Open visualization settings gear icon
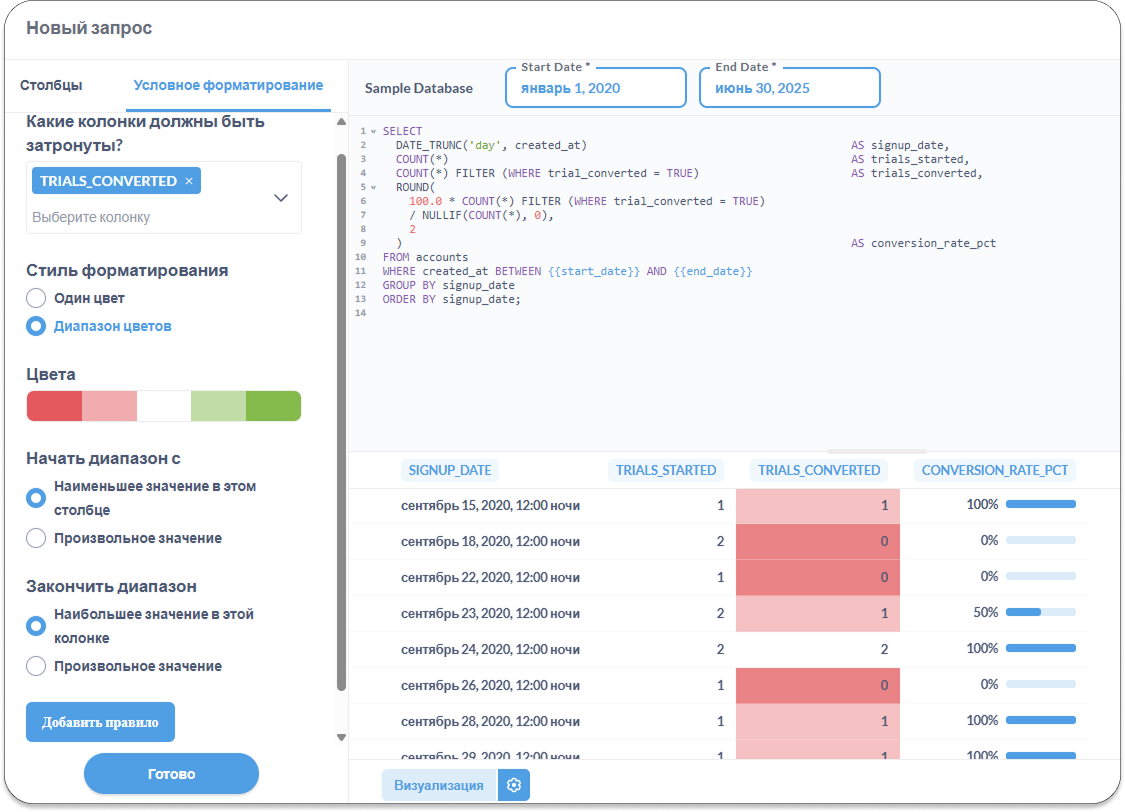 pos(514,785)
